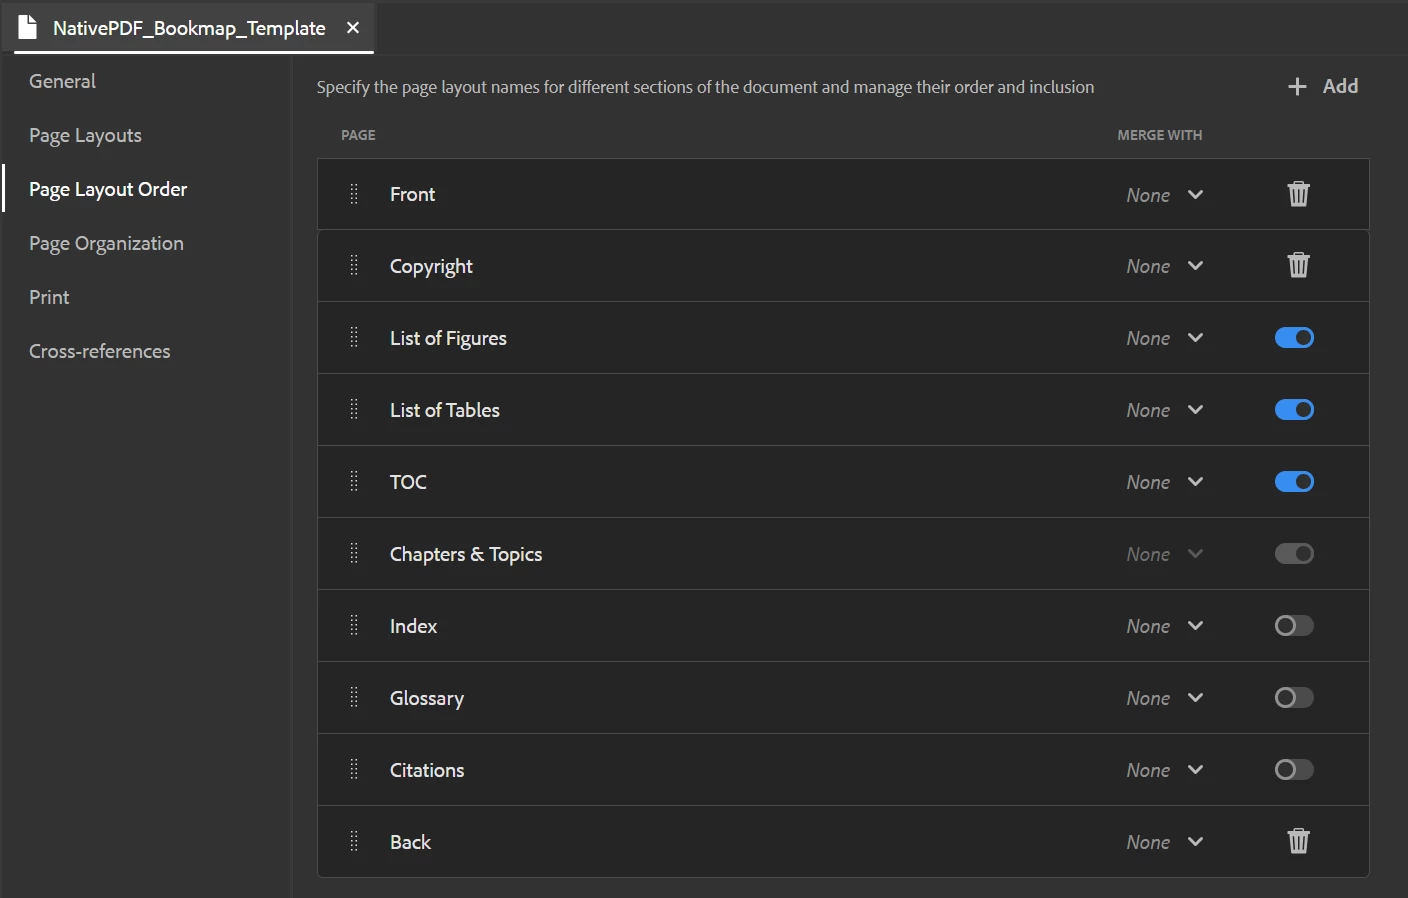Delete the Front page layout row
The image size is (1408, 898).
coord(1298,194)
